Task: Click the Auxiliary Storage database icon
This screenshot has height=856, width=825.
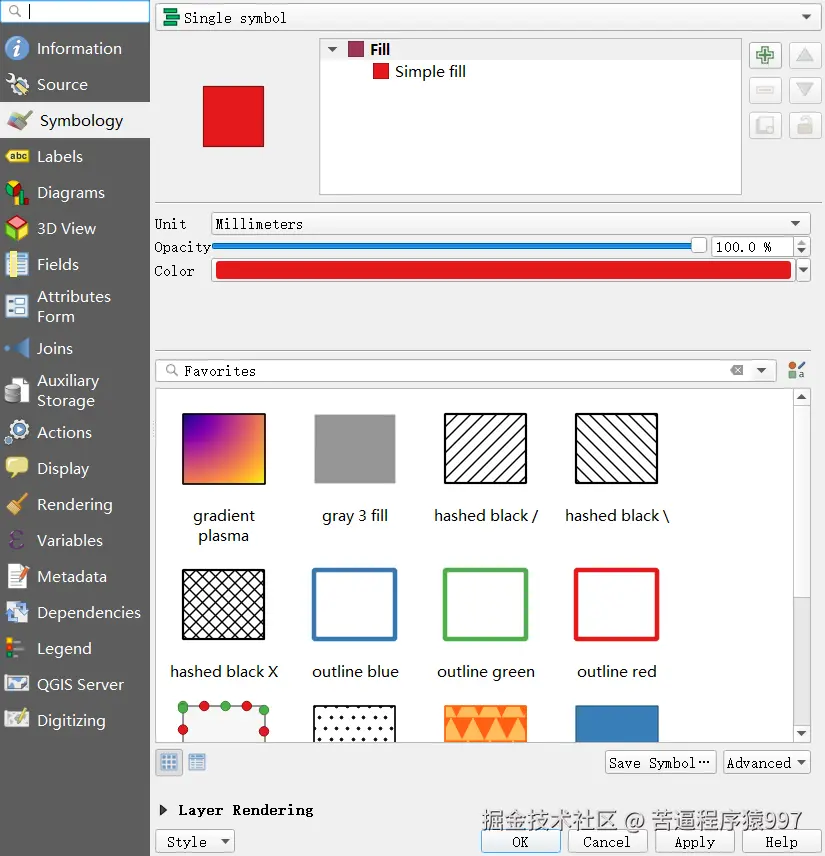Action: click(17, 391)
